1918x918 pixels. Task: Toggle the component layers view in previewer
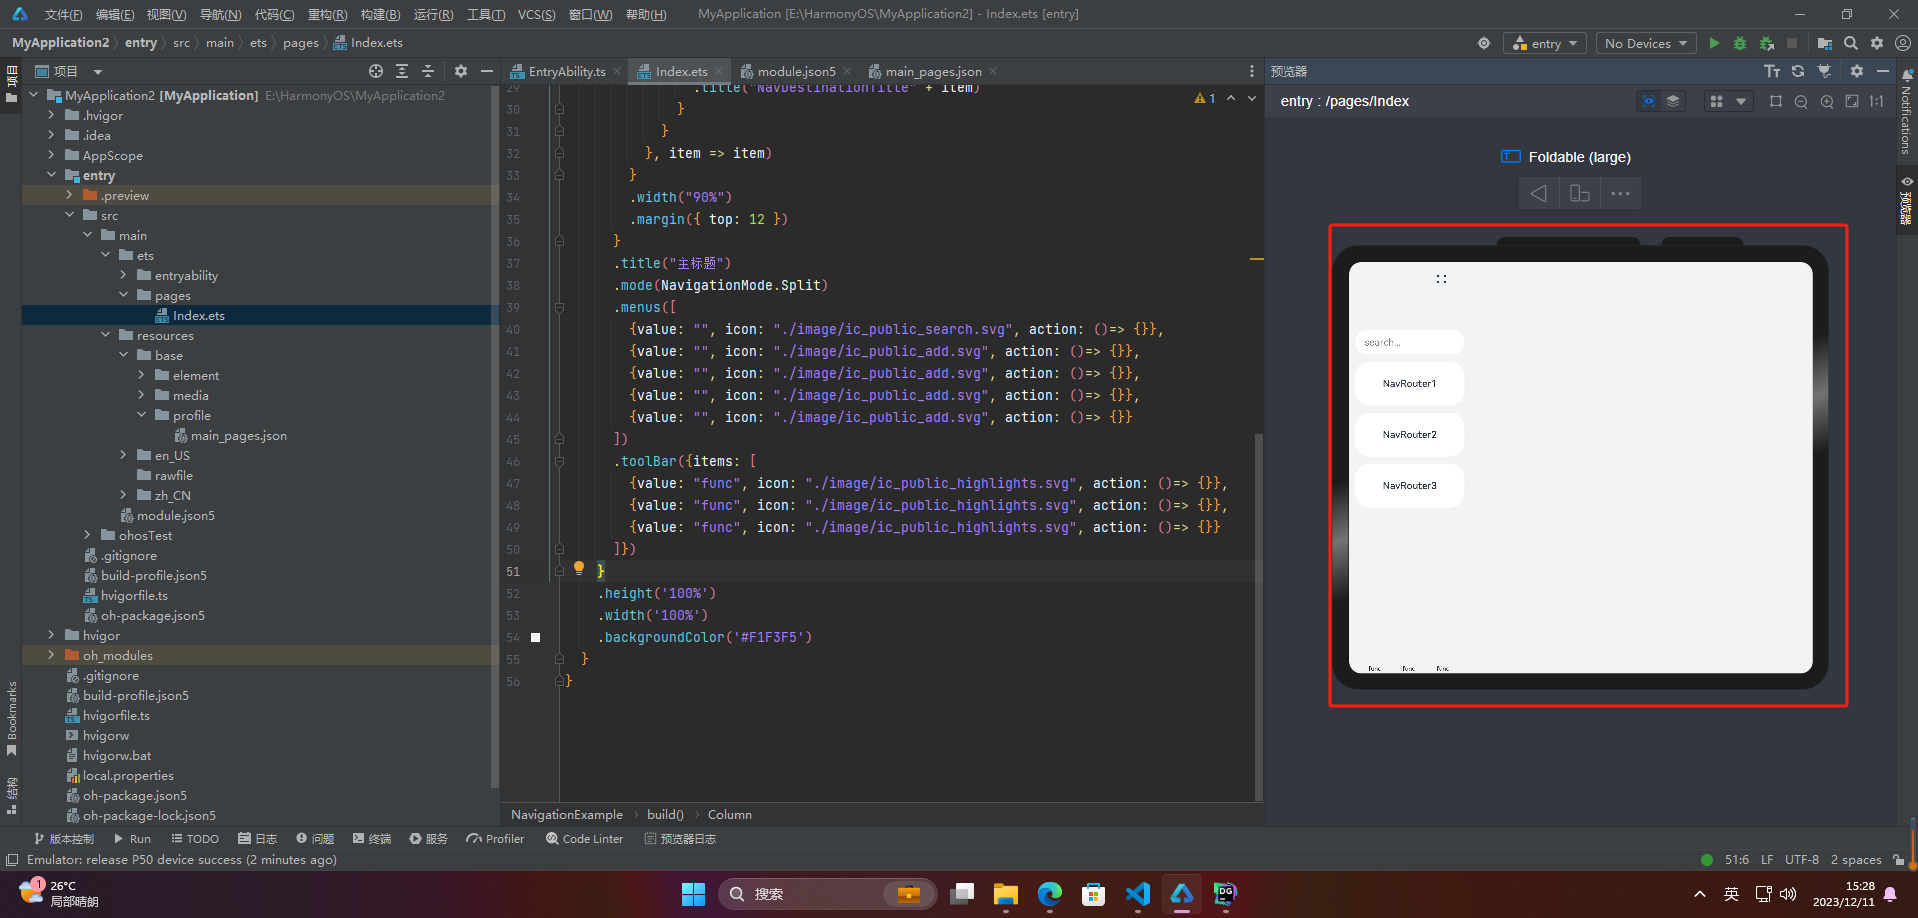1673,101
